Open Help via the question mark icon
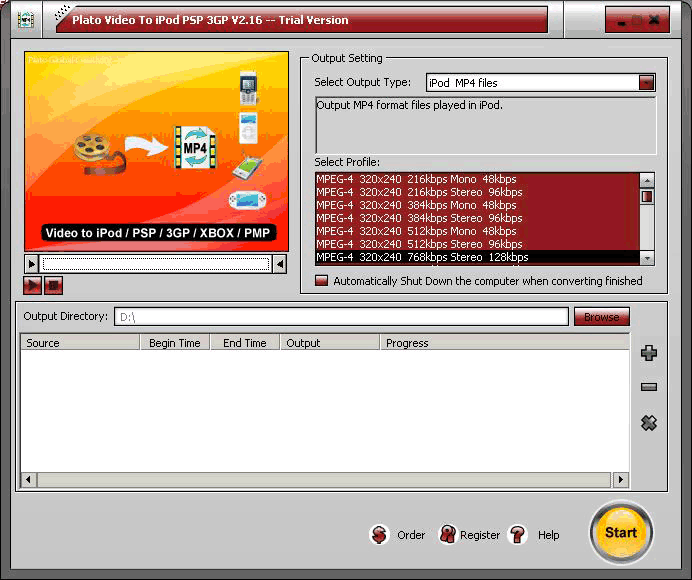692x580 pixels. (x=518, y=535)
